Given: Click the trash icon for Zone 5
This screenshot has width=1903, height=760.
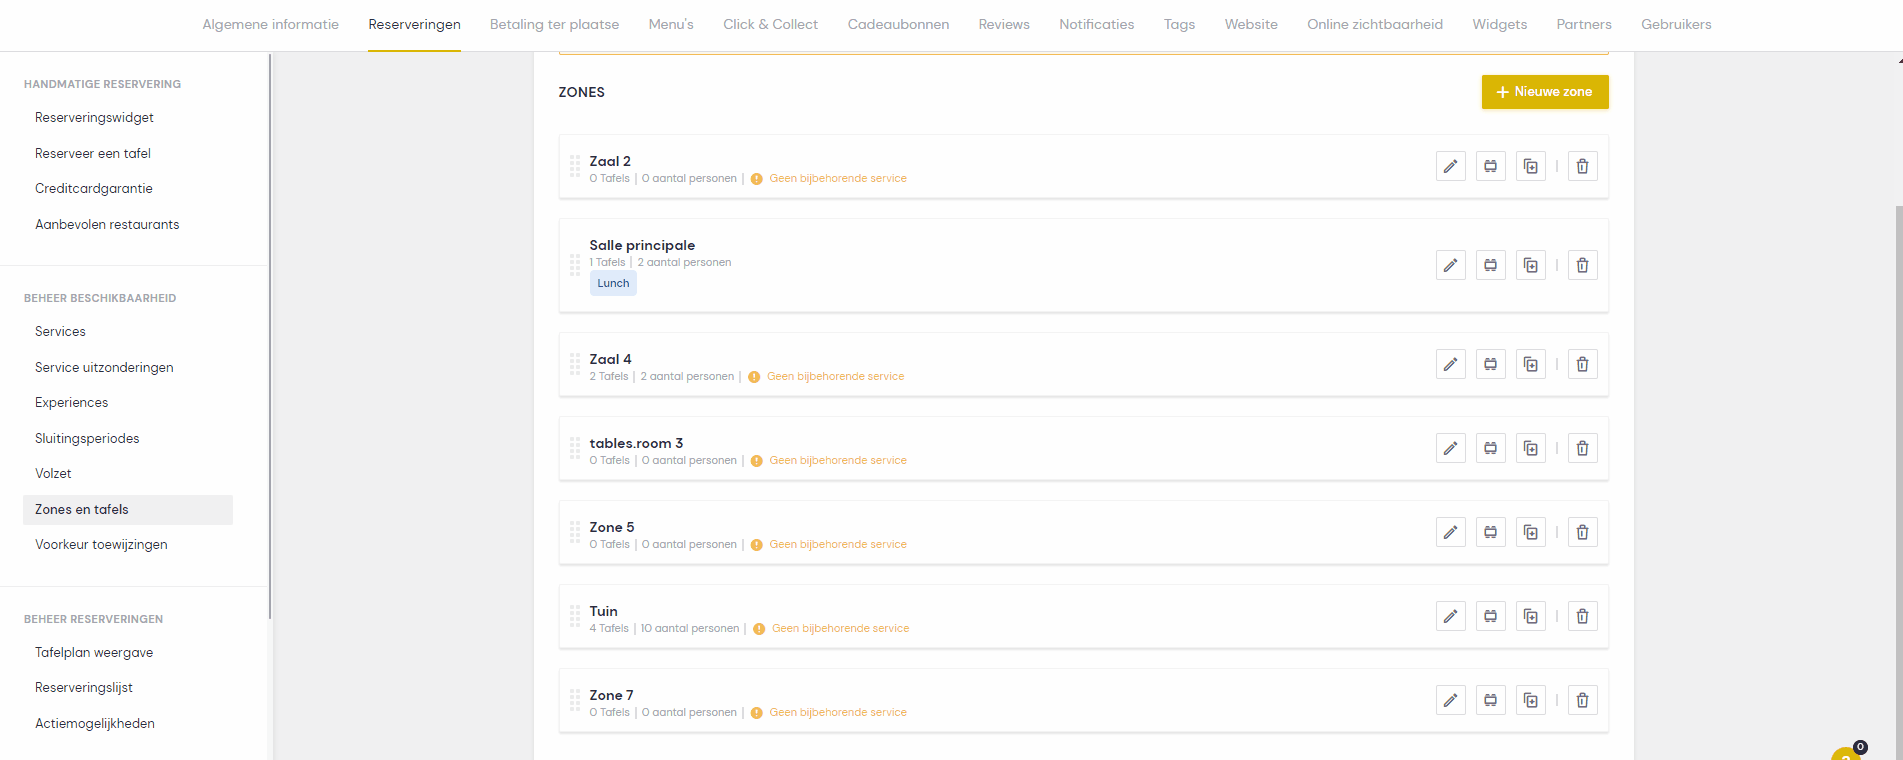Looking at the screenshot, I should [x=1582, y=532].
